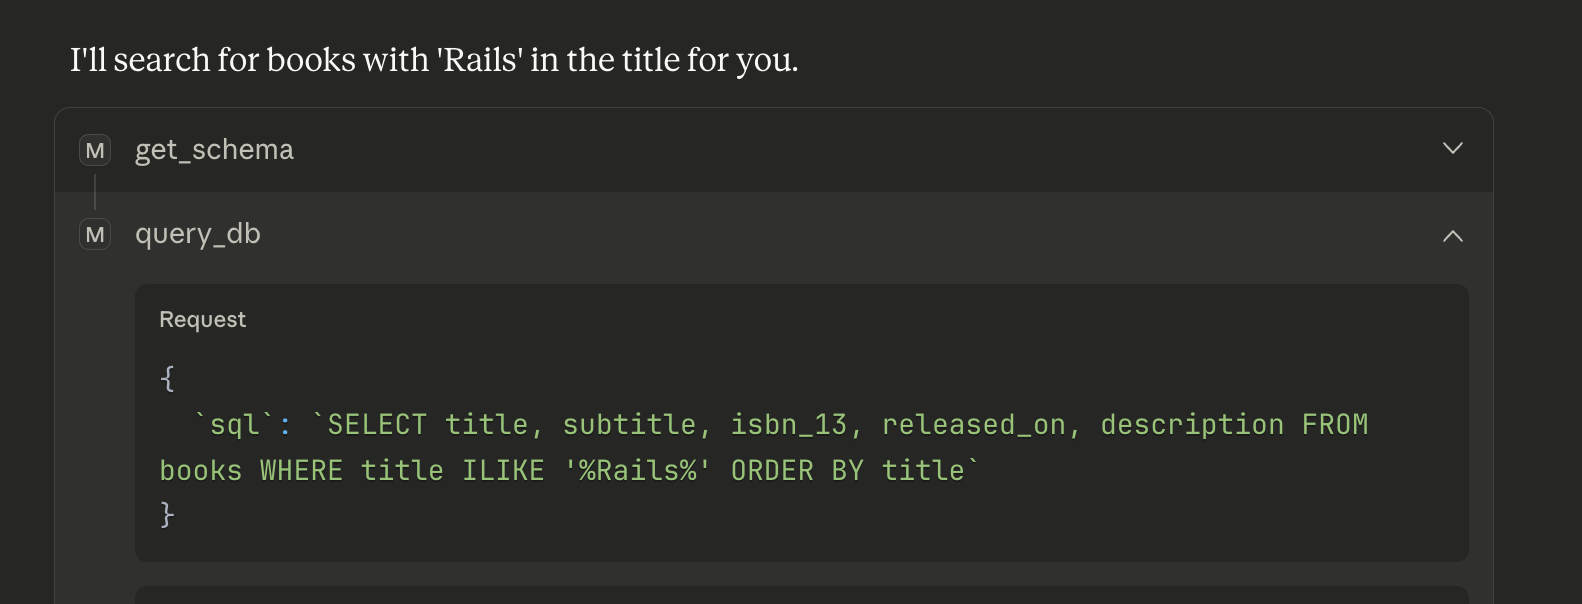The width and height of the screenshot is (1582, 604).
Task: Click the query_db tool call label
Action: pyautogui.click(x=198, y=234)
